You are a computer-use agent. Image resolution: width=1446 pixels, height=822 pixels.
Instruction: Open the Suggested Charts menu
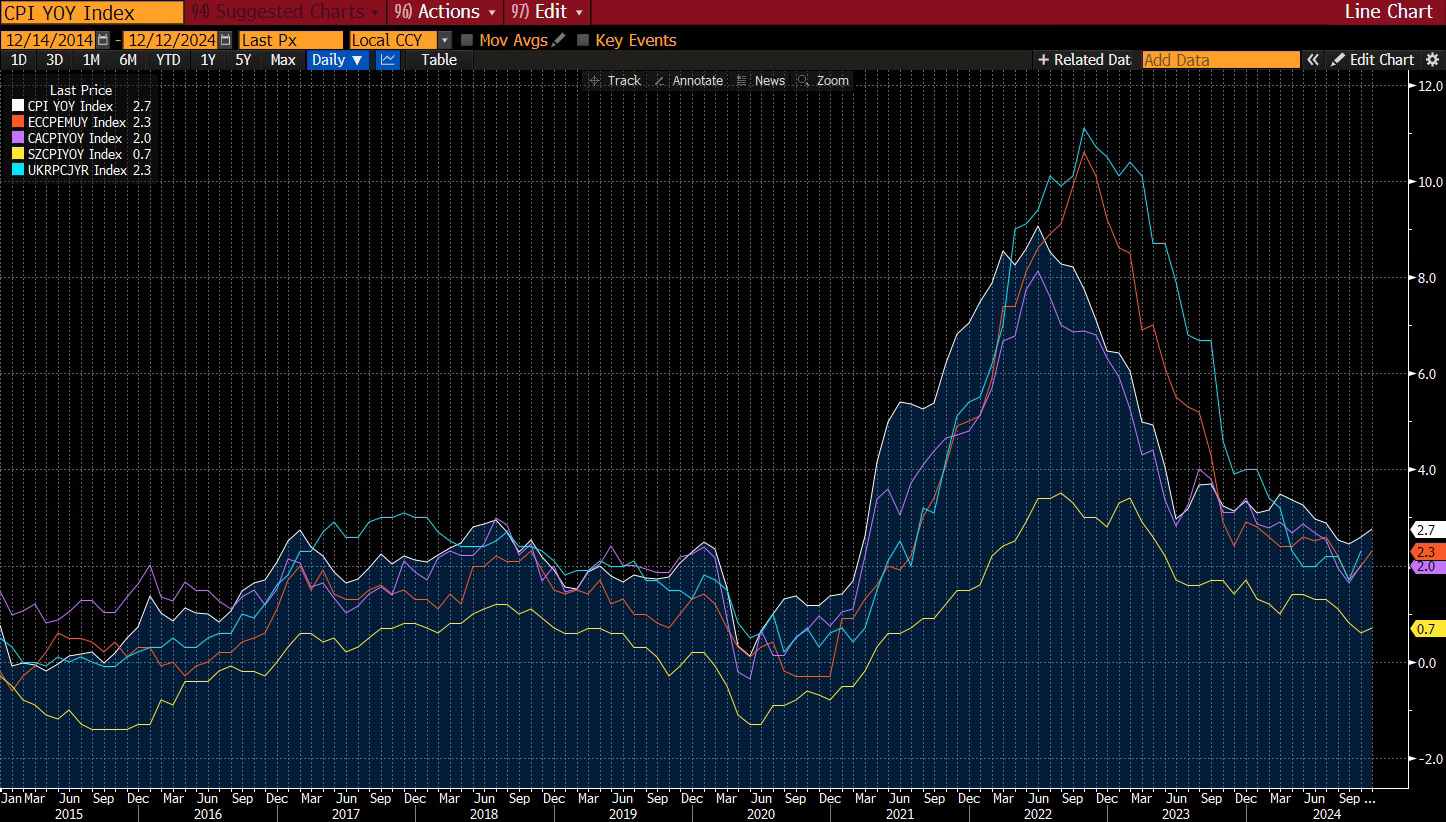pos(286,12)
